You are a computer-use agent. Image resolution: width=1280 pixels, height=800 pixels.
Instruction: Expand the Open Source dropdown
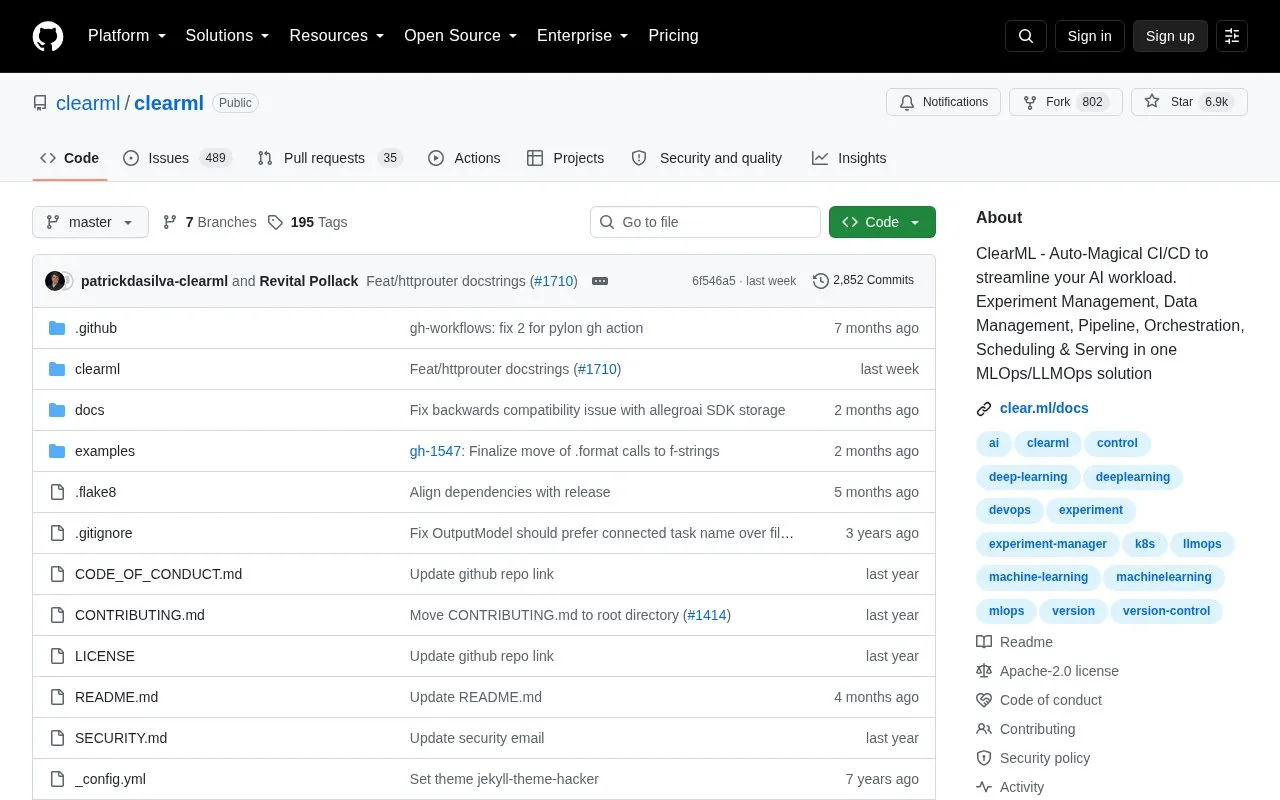coord(461,36)
